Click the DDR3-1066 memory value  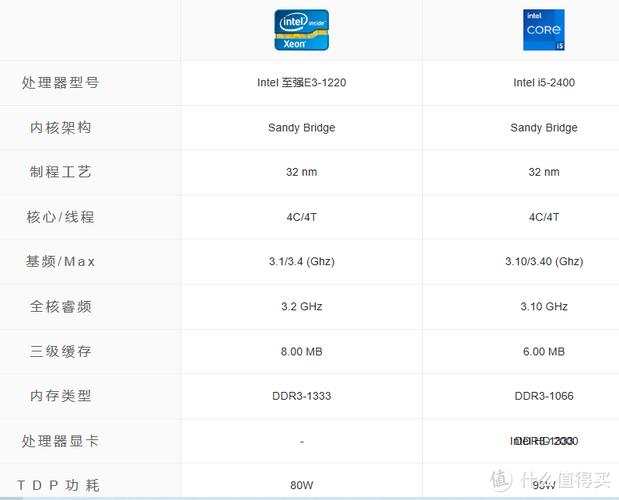pyautogui.click(x=543, y=396)
